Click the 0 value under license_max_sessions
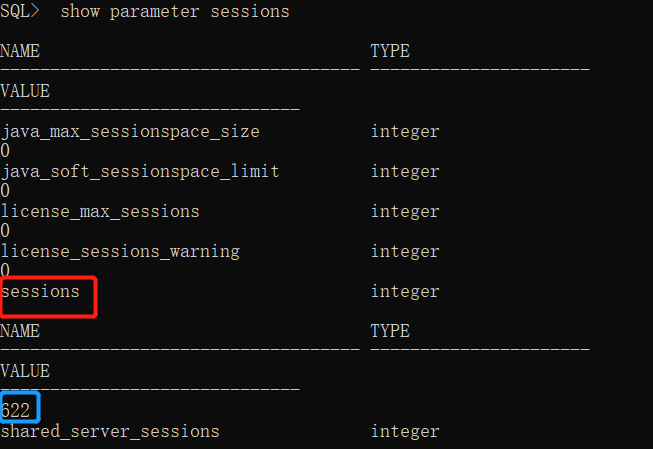The height and width of the screenshot is (449, 653). tap(5, 230)
